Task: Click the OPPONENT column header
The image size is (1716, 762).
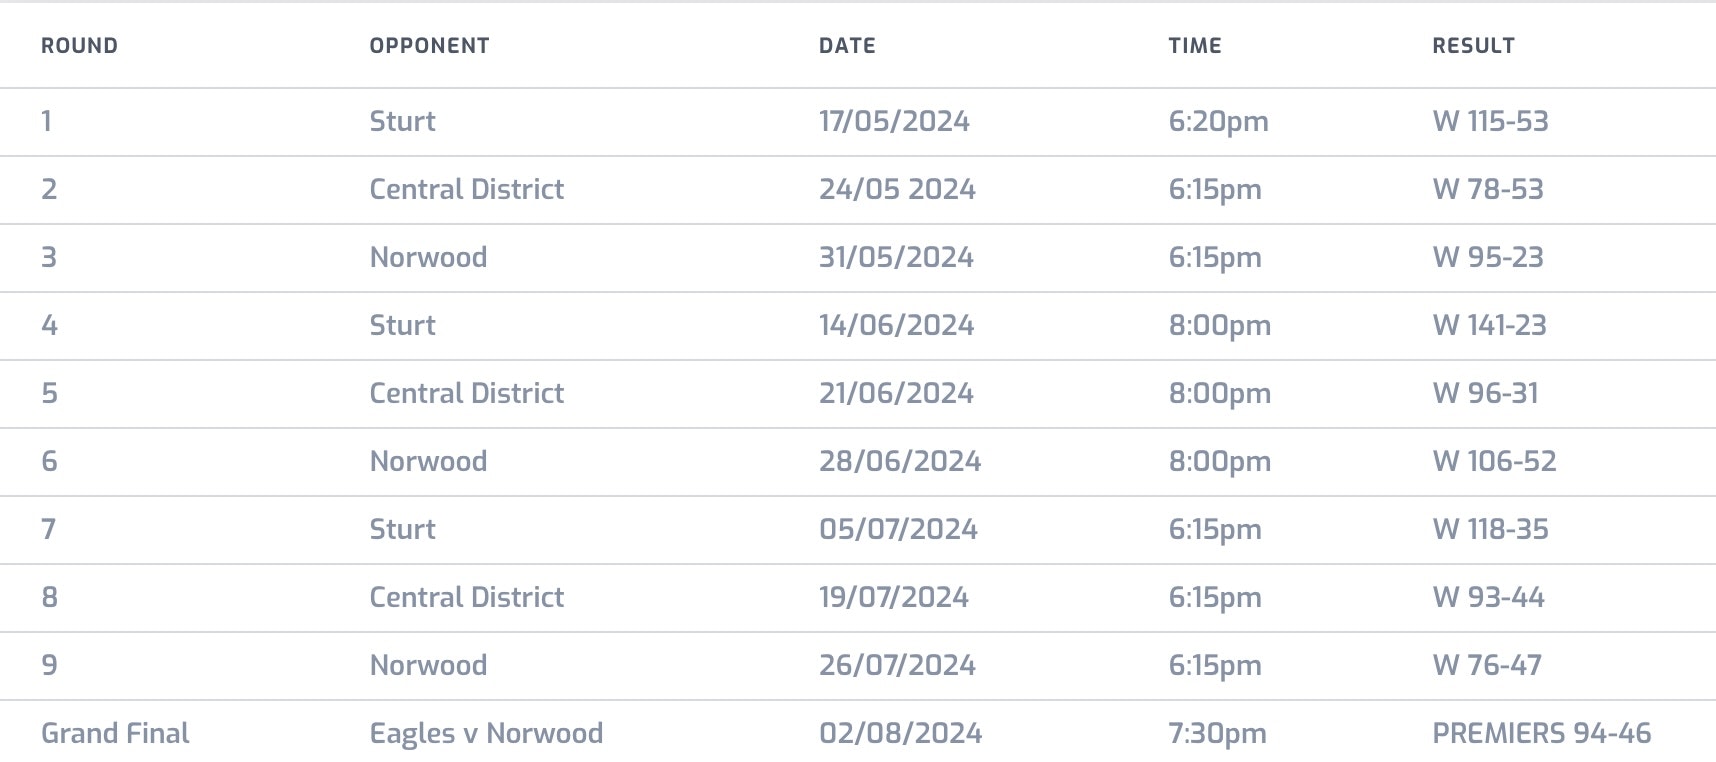Action: click(429, 46)
